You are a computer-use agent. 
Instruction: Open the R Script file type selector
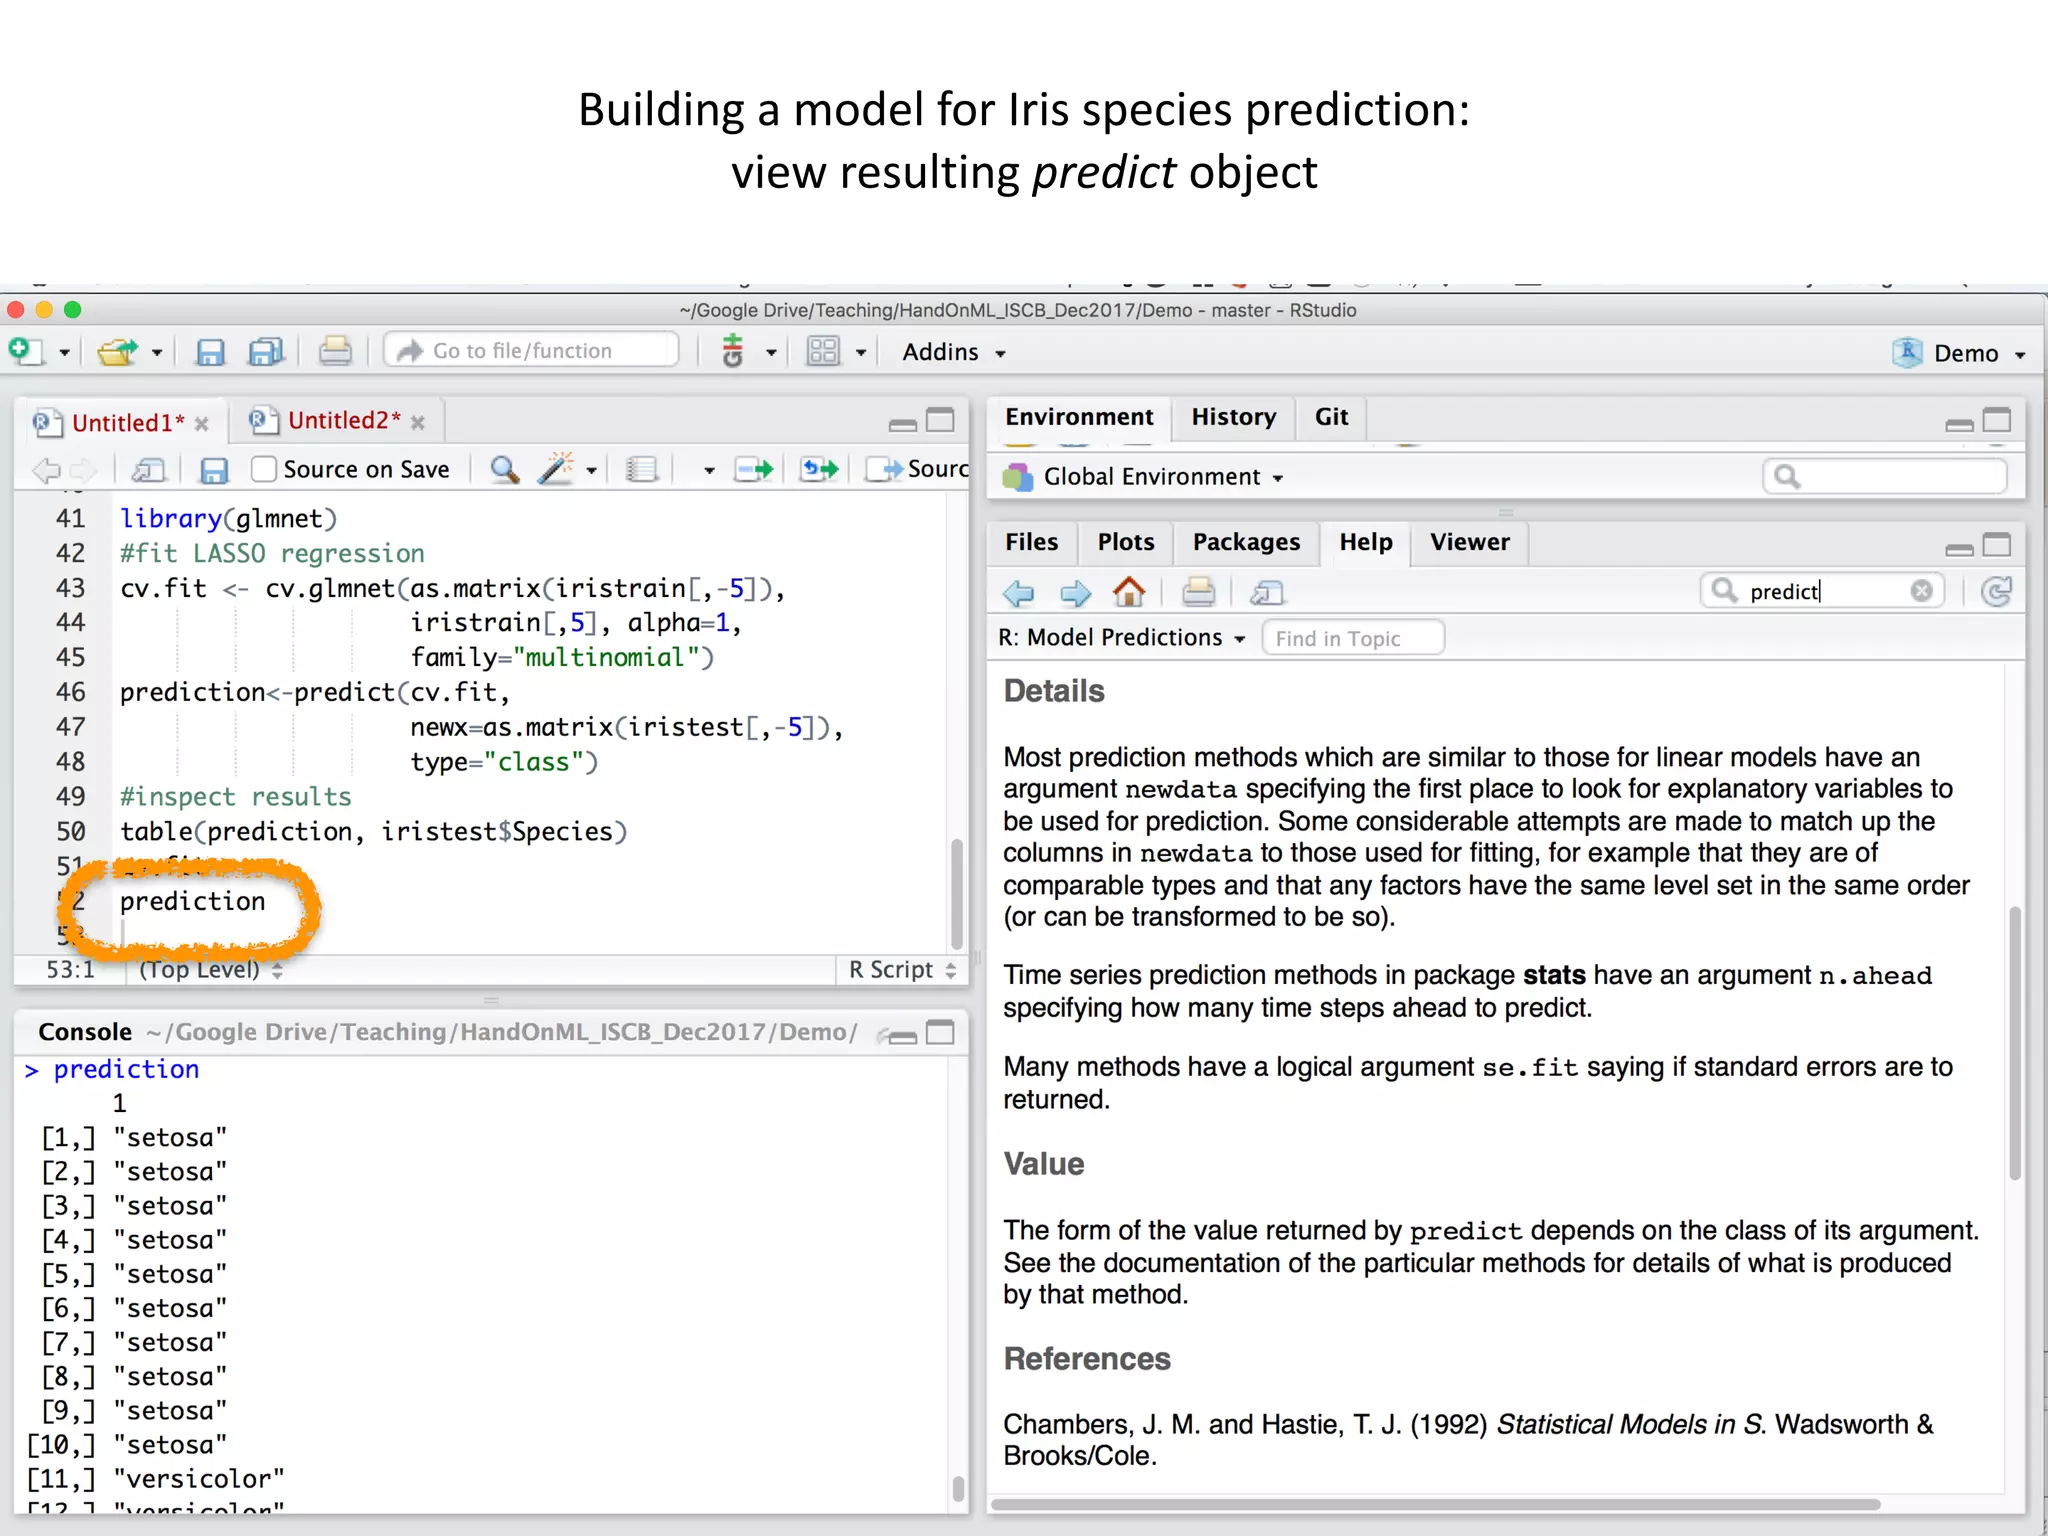pos(902,970)
